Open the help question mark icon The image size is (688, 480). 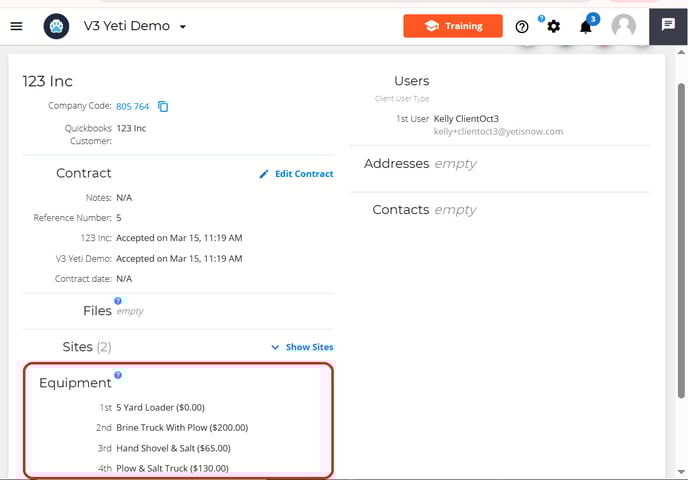pyautogui.click(x=522, y=27)
